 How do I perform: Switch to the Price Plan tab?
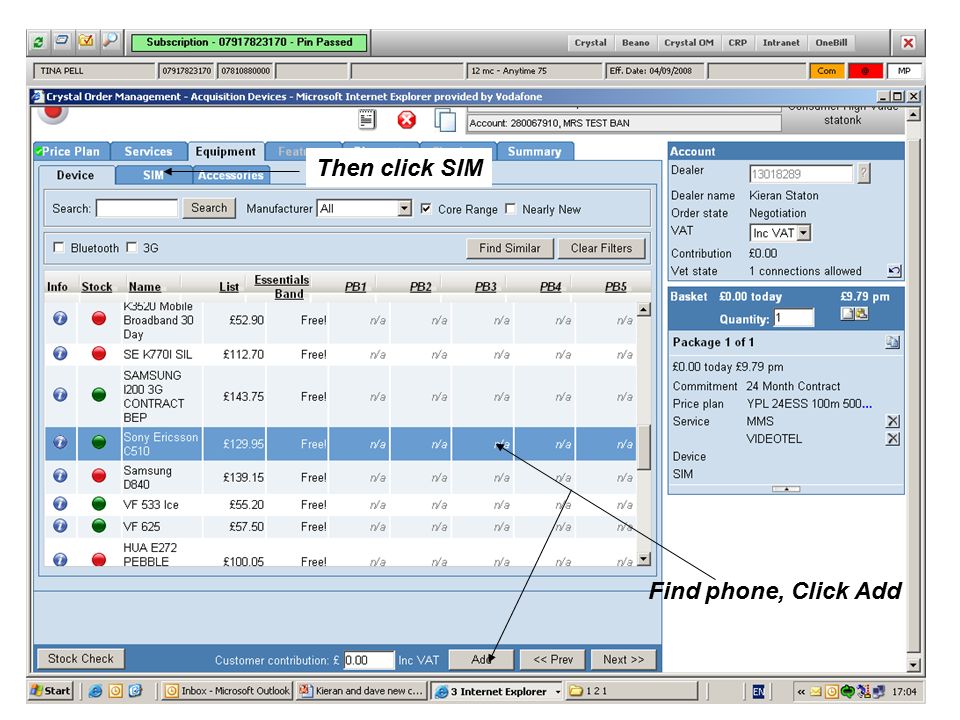pyautogui.click(x=71, y=151)
